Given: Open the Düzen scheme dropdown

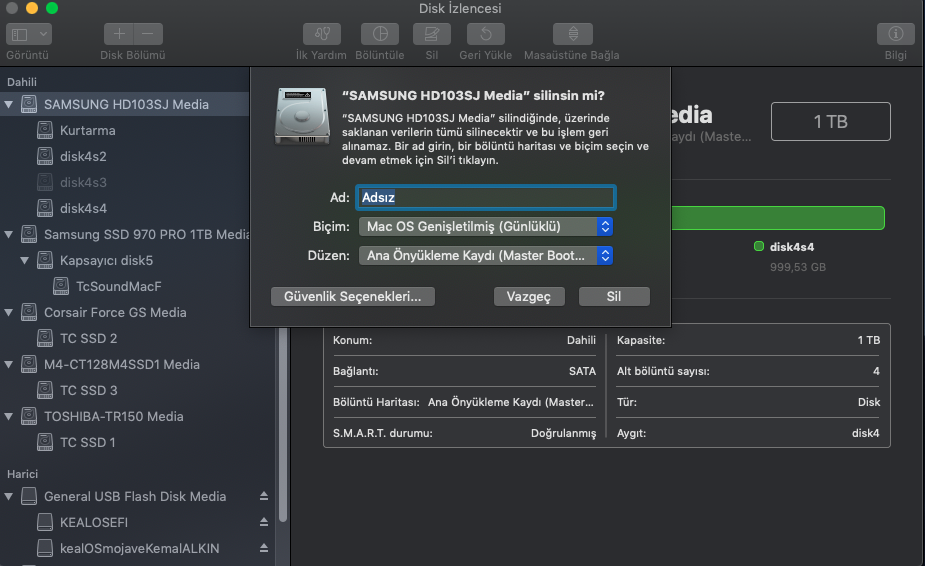Looking at the screenshot, I should pos(485,256).
